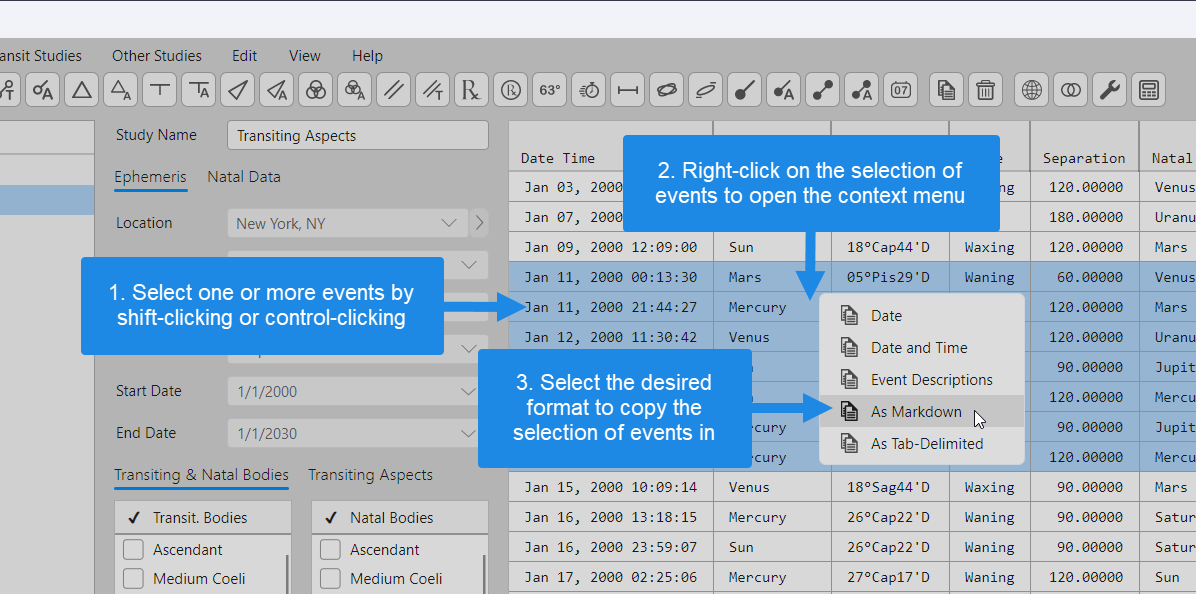Select the 63° degree toolbar icon

click(x=550, y=90)
